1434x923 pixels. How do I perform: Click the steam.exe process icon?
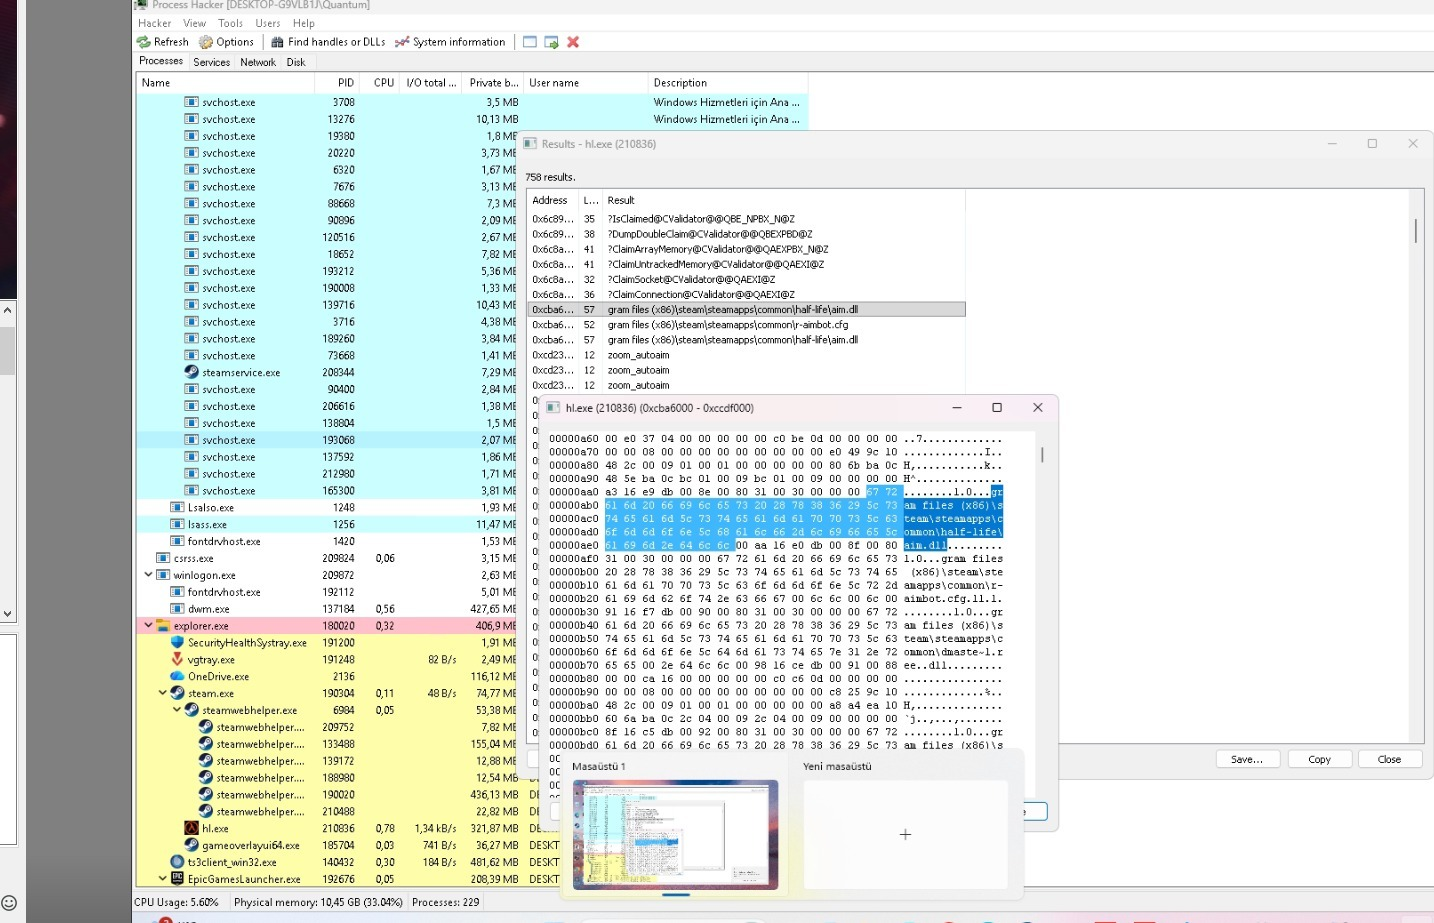pos(178,693)
